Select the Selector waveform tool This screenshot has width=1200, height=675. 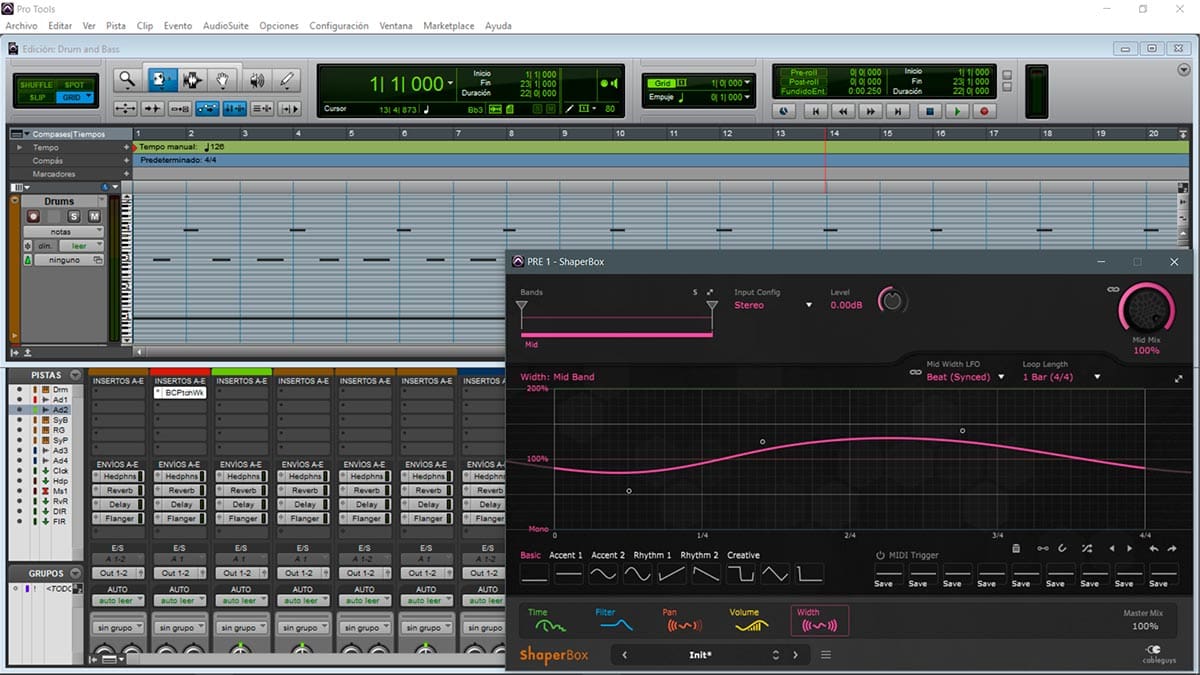point(192,80)
